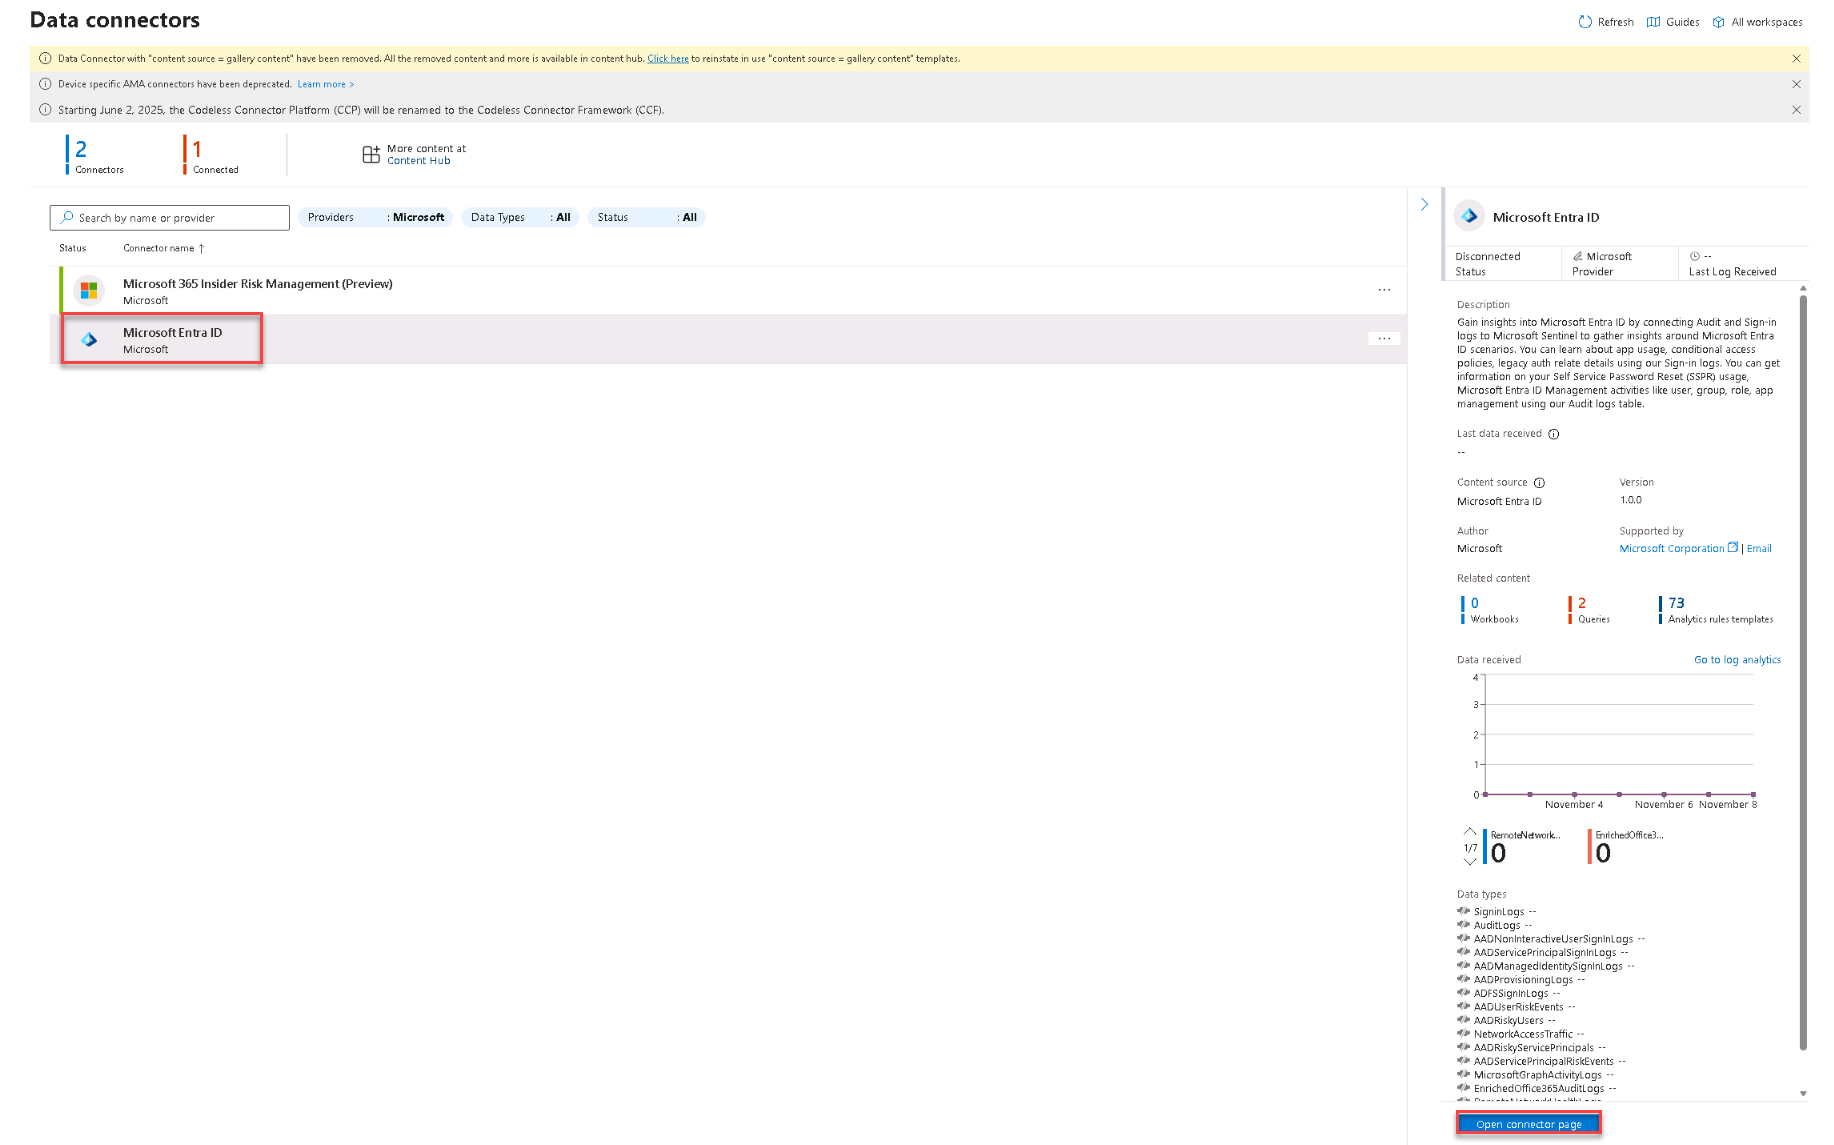Sort by the Status column header

[73, 248]
